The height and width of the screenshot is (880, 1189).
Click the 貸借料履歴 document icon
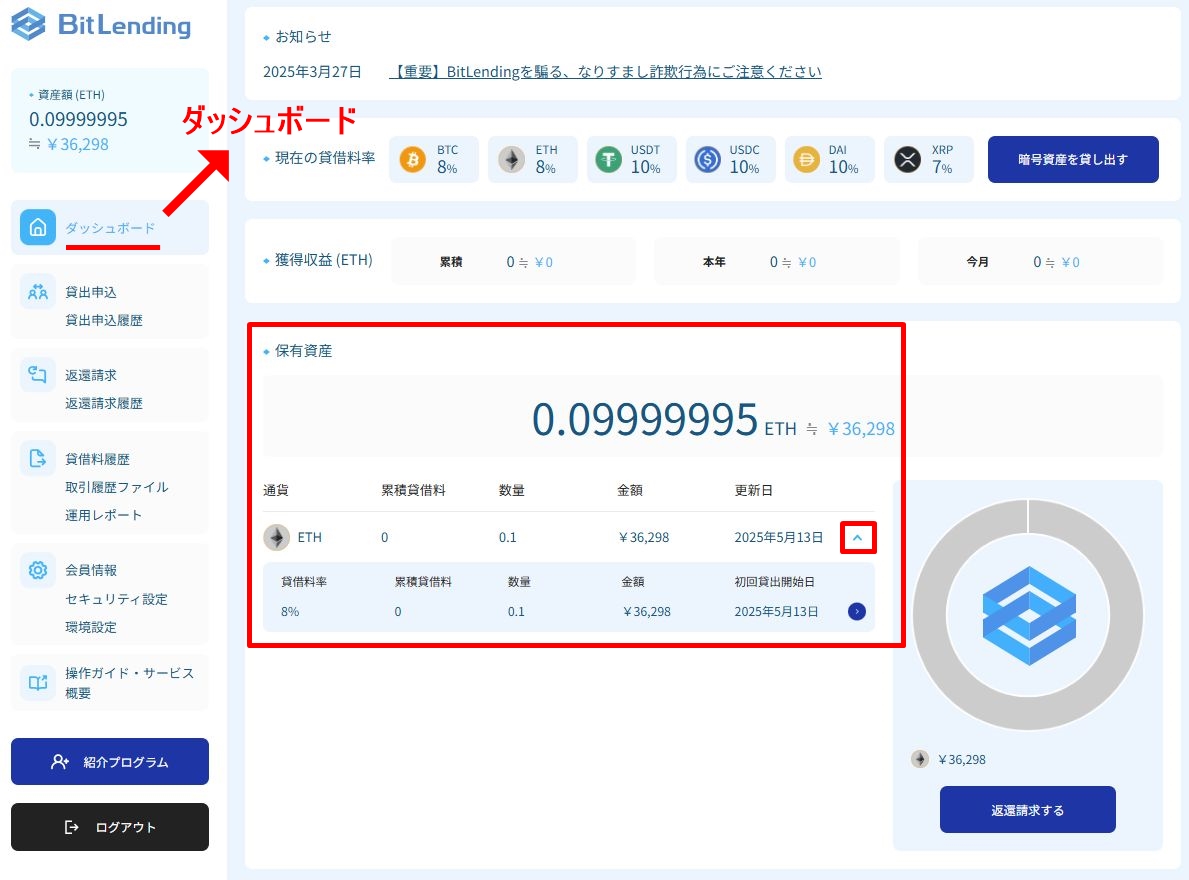click(x=38, y=458)
